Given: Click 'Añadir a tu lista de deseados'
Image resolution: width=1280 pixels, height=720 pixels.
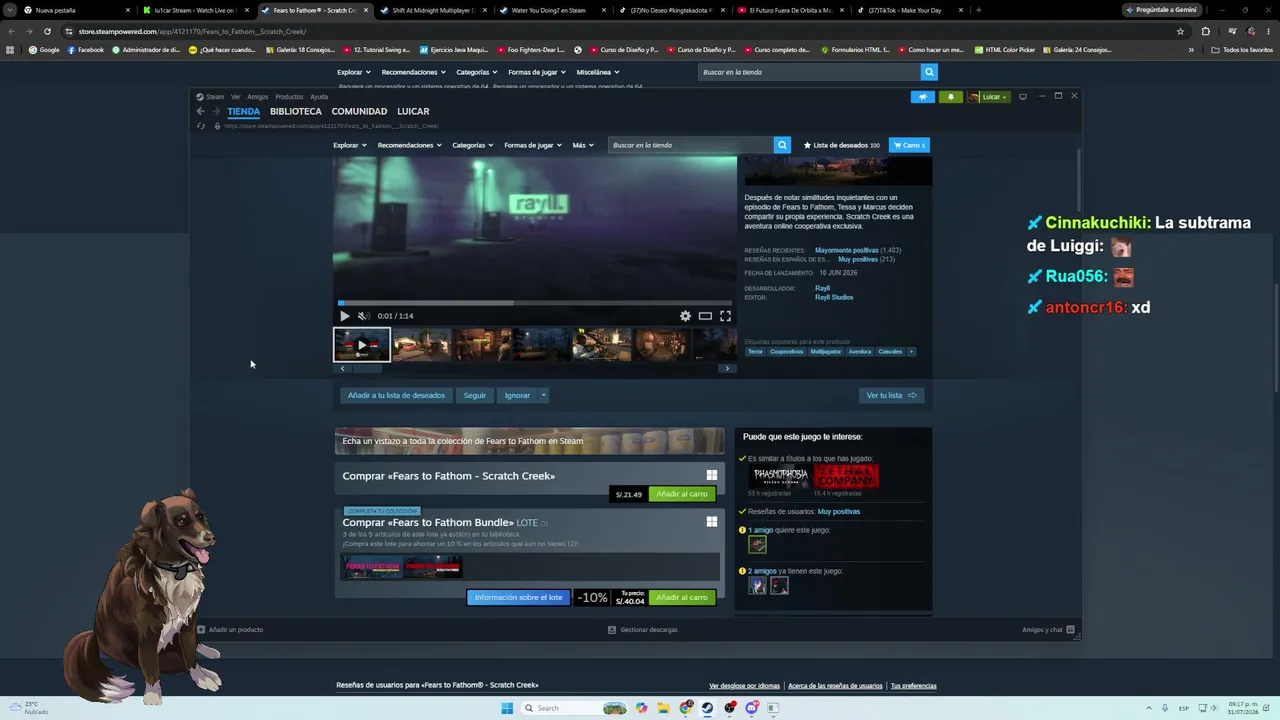Looking at the screenshot, I should [396, 395].
